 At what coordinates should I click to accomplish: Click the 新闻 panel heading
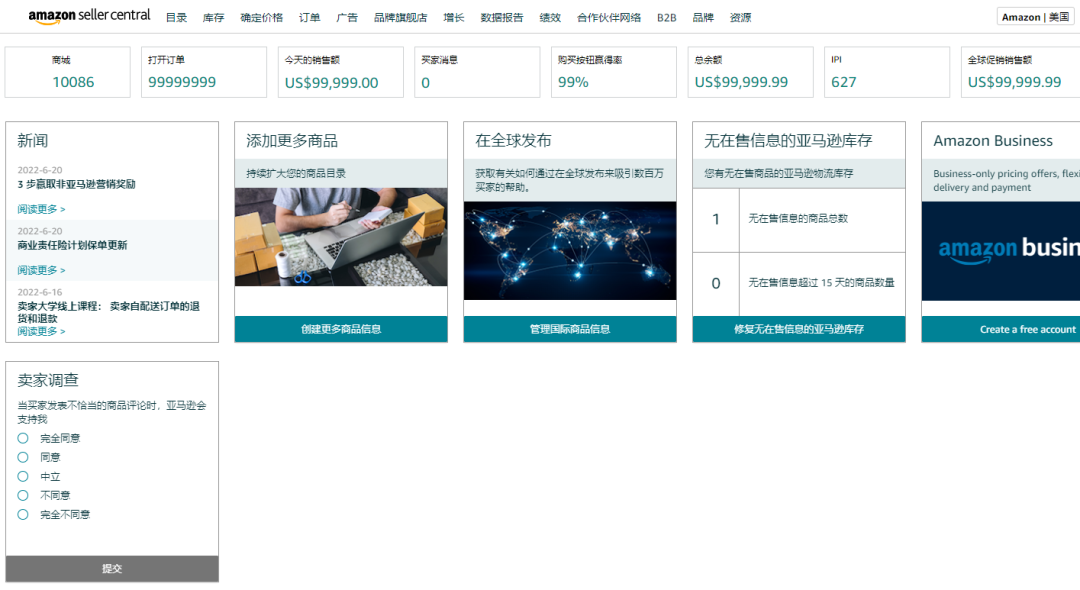pyautogui.click(x=32, y=140)
